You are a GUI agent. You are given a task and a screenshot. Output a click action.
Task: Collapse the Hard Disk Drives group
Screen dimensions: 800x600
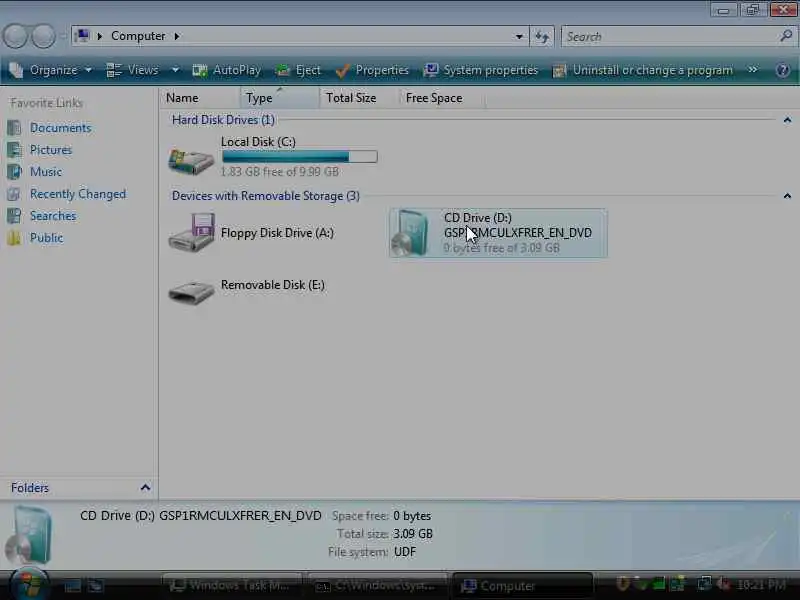pyautogui.click(x=787, y=120)
